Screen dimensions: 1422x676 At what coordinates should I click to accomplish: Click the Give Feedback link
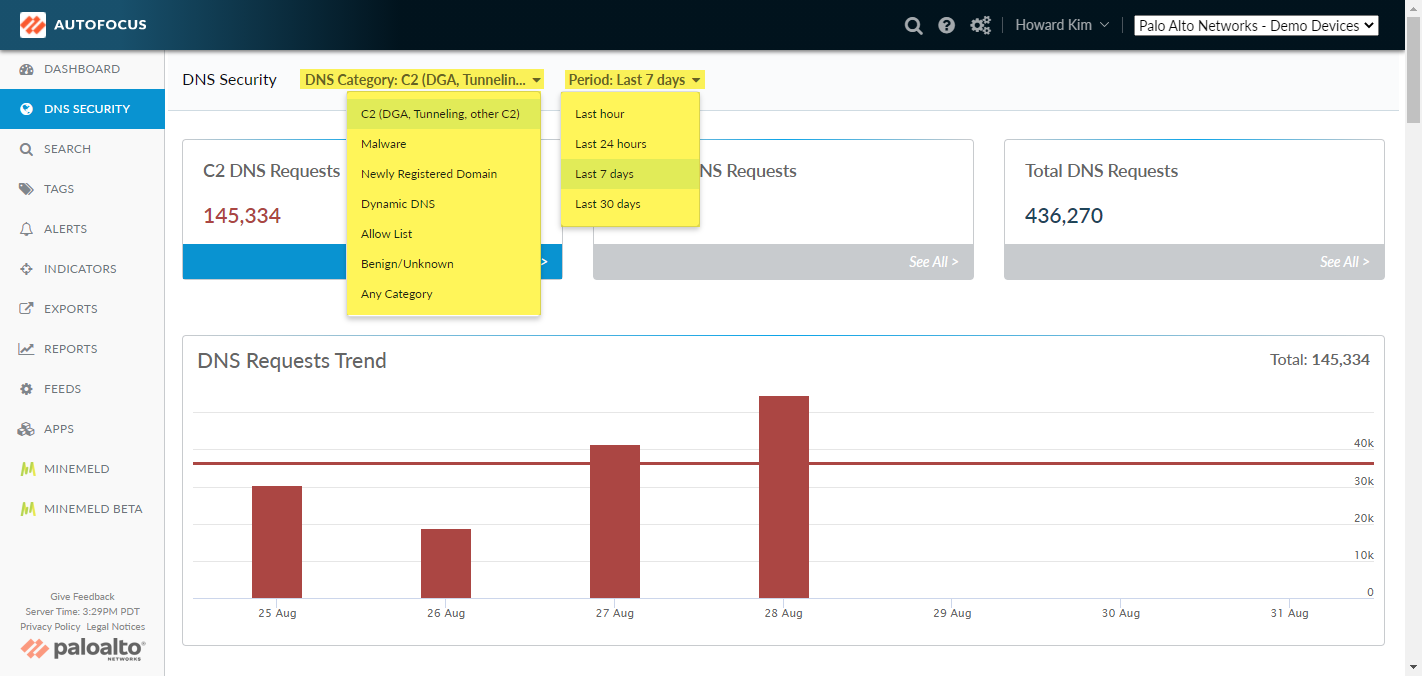(82, 597)
